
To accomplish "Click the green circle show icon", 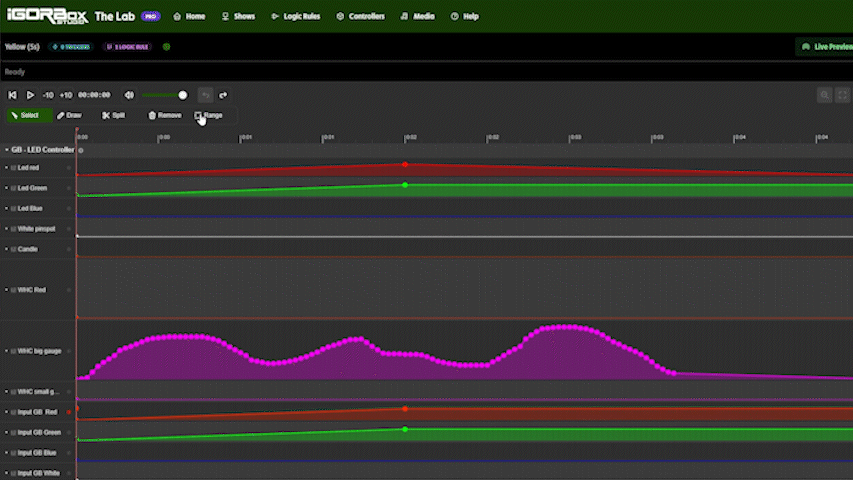I will tap(167, 47).
